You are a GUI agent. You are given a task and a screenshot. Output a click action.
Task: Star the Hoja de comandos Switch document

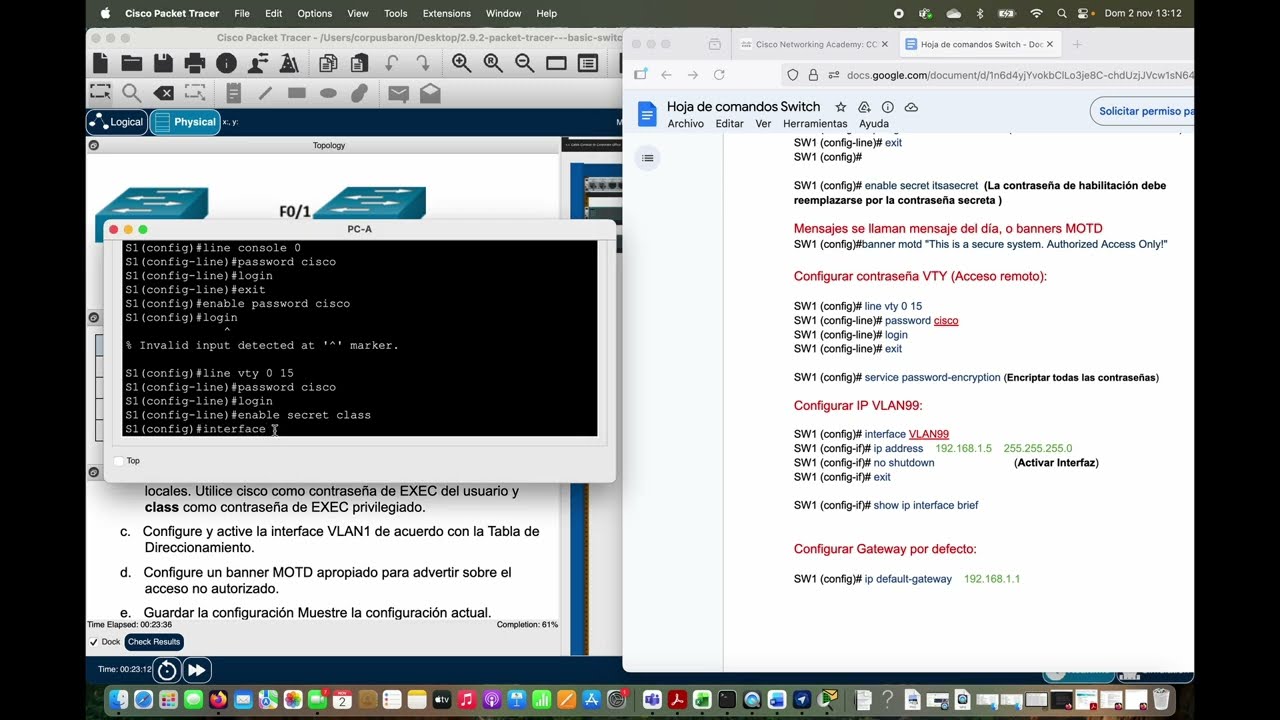(840, 107)
